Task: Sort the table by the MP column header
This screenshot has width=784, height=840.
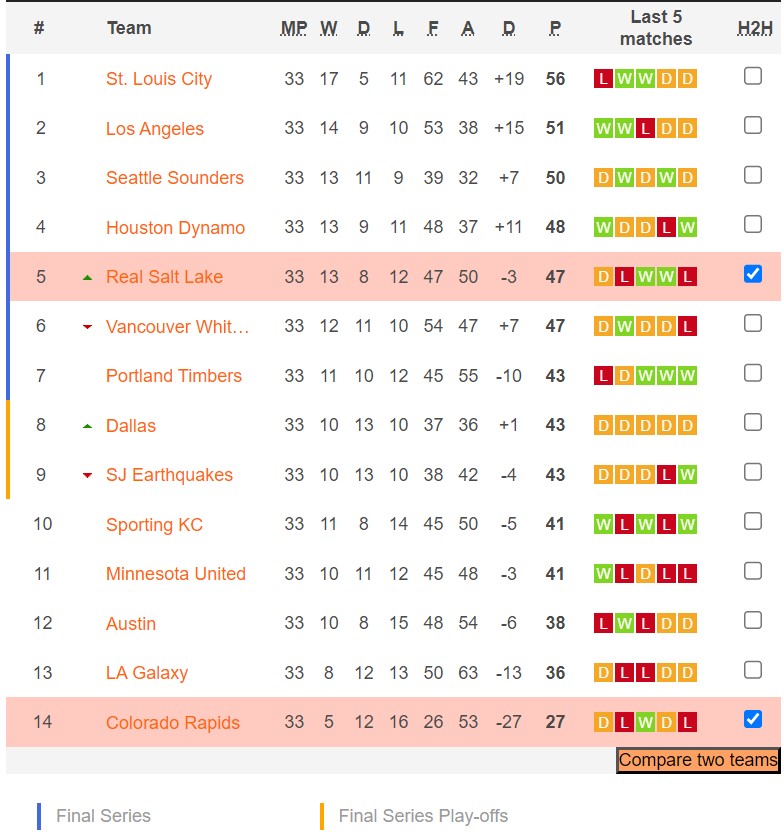Action: point(294,28)
